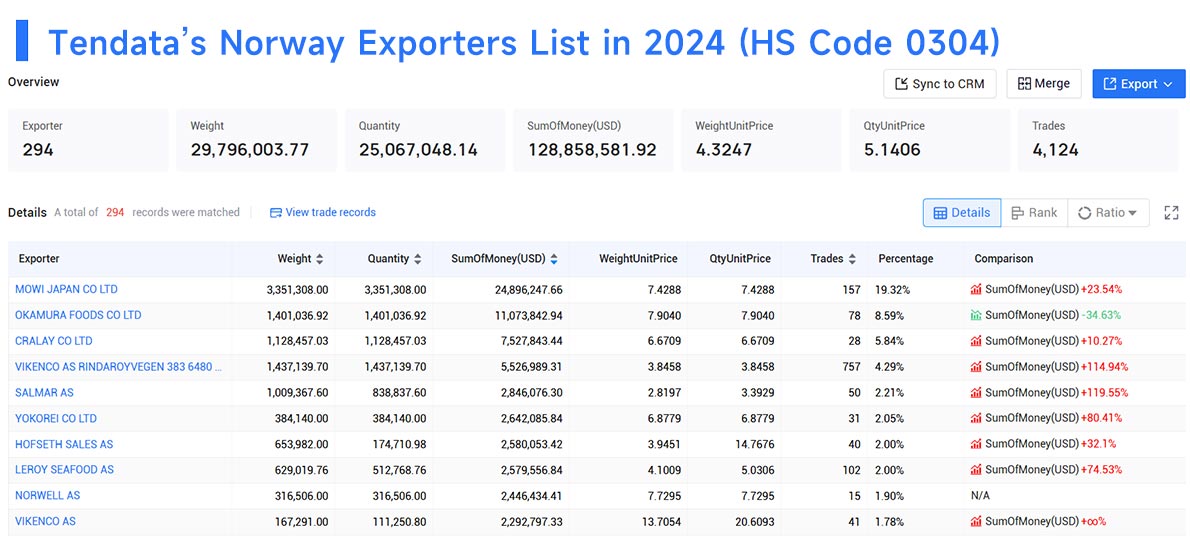The image size is (1190, 538).
Task: Switch to the Details view tab
Action: pyautogui.click(x=962, y=213)
